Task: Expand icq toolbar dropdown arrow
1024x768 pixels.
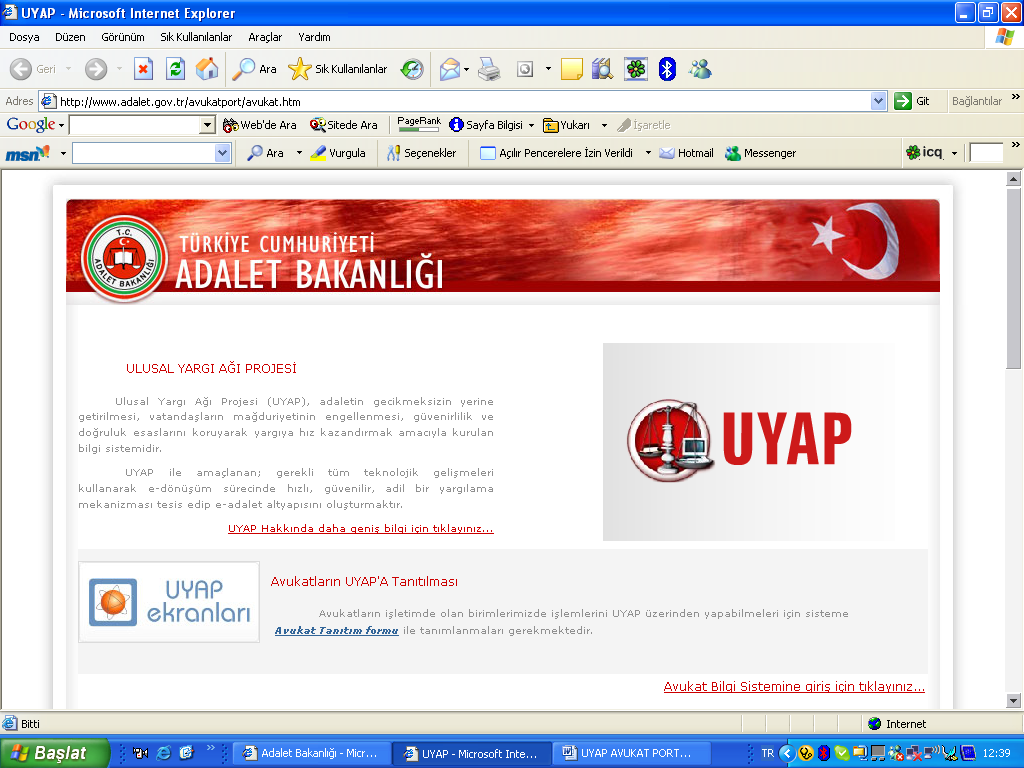Action: (x=954, y=153)
